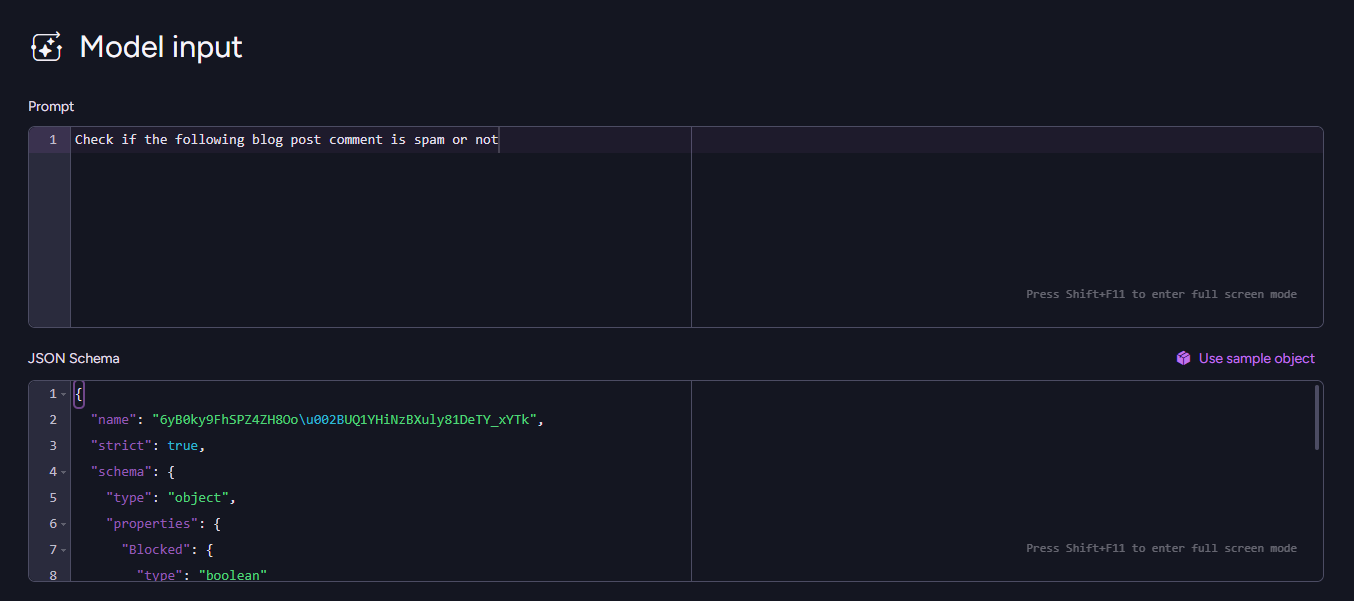
Task: Click line number 1 in Prompt editor
Action: (53, 140)
